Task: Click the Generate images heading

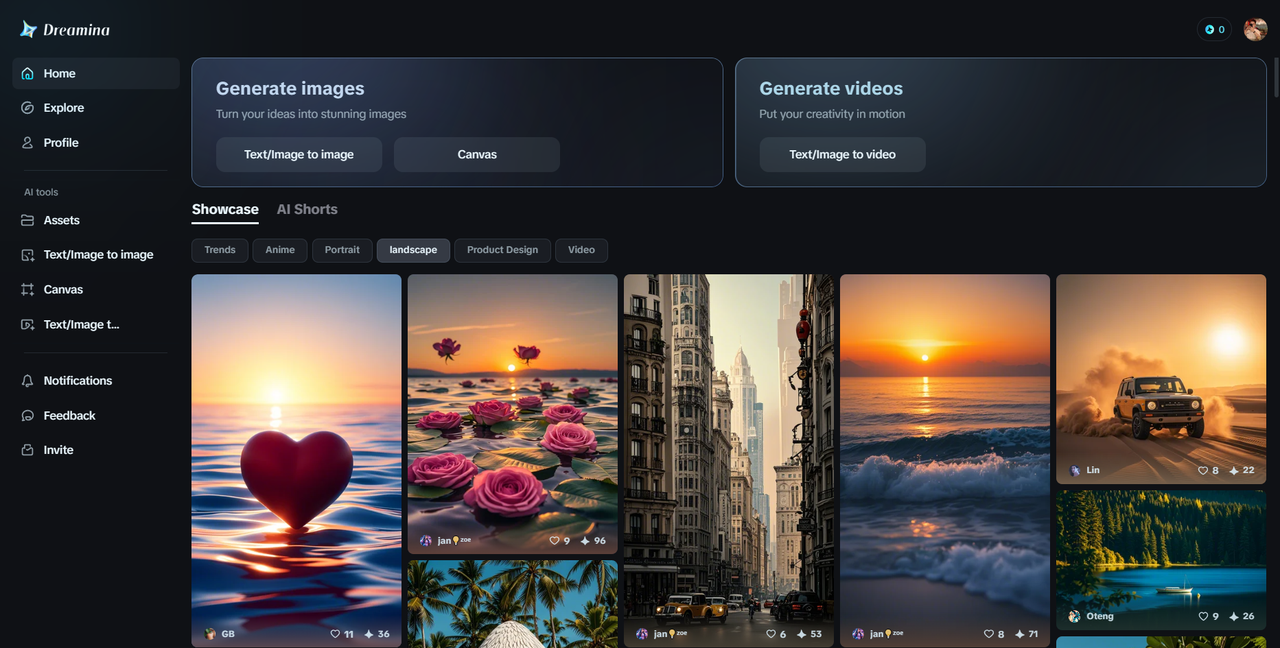Action: 290,89
